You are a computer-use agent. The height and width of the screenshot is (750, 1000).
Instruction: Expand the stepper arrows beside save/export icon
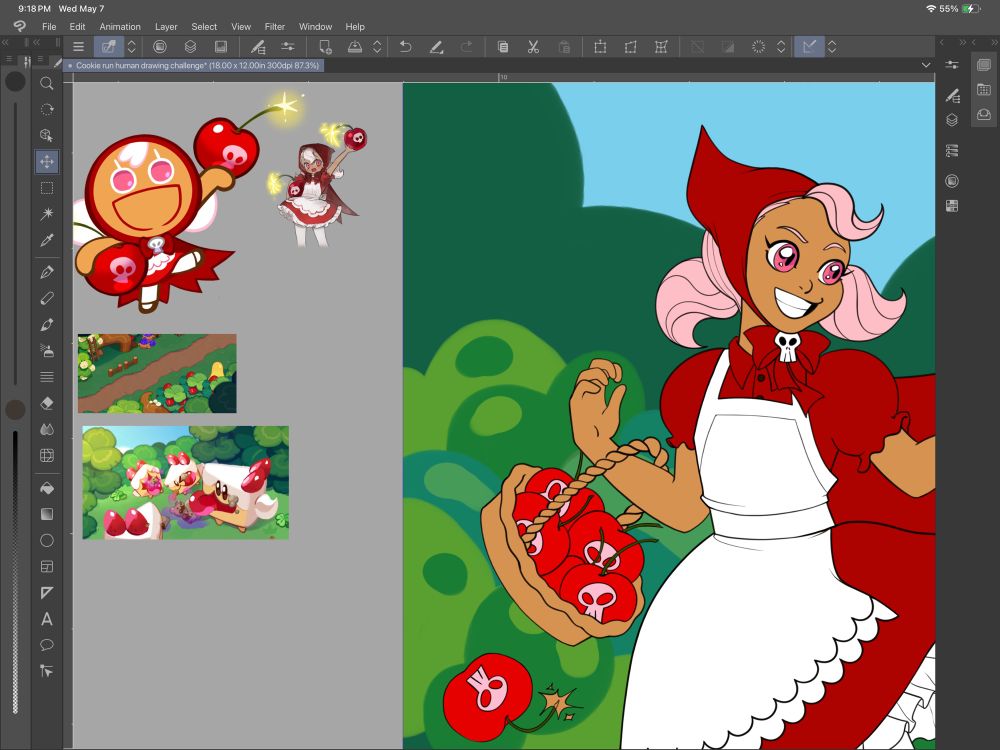377,47
